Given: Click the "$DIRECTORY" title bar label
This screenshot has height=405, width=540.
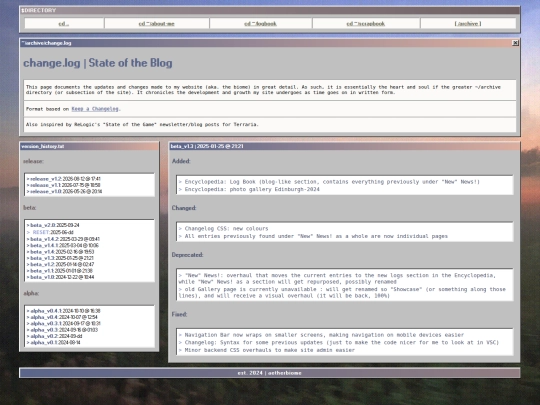Looking at the screenshot, I should (39, 10).
